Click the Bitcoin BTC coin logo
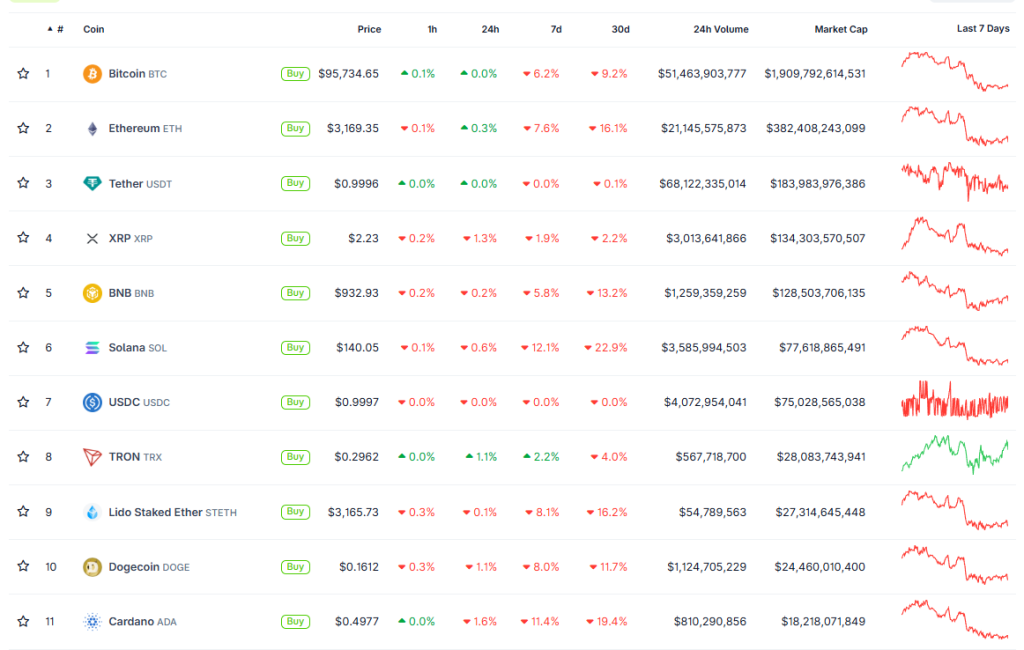This screenshot has height=650, width=1024. point(91,73)
